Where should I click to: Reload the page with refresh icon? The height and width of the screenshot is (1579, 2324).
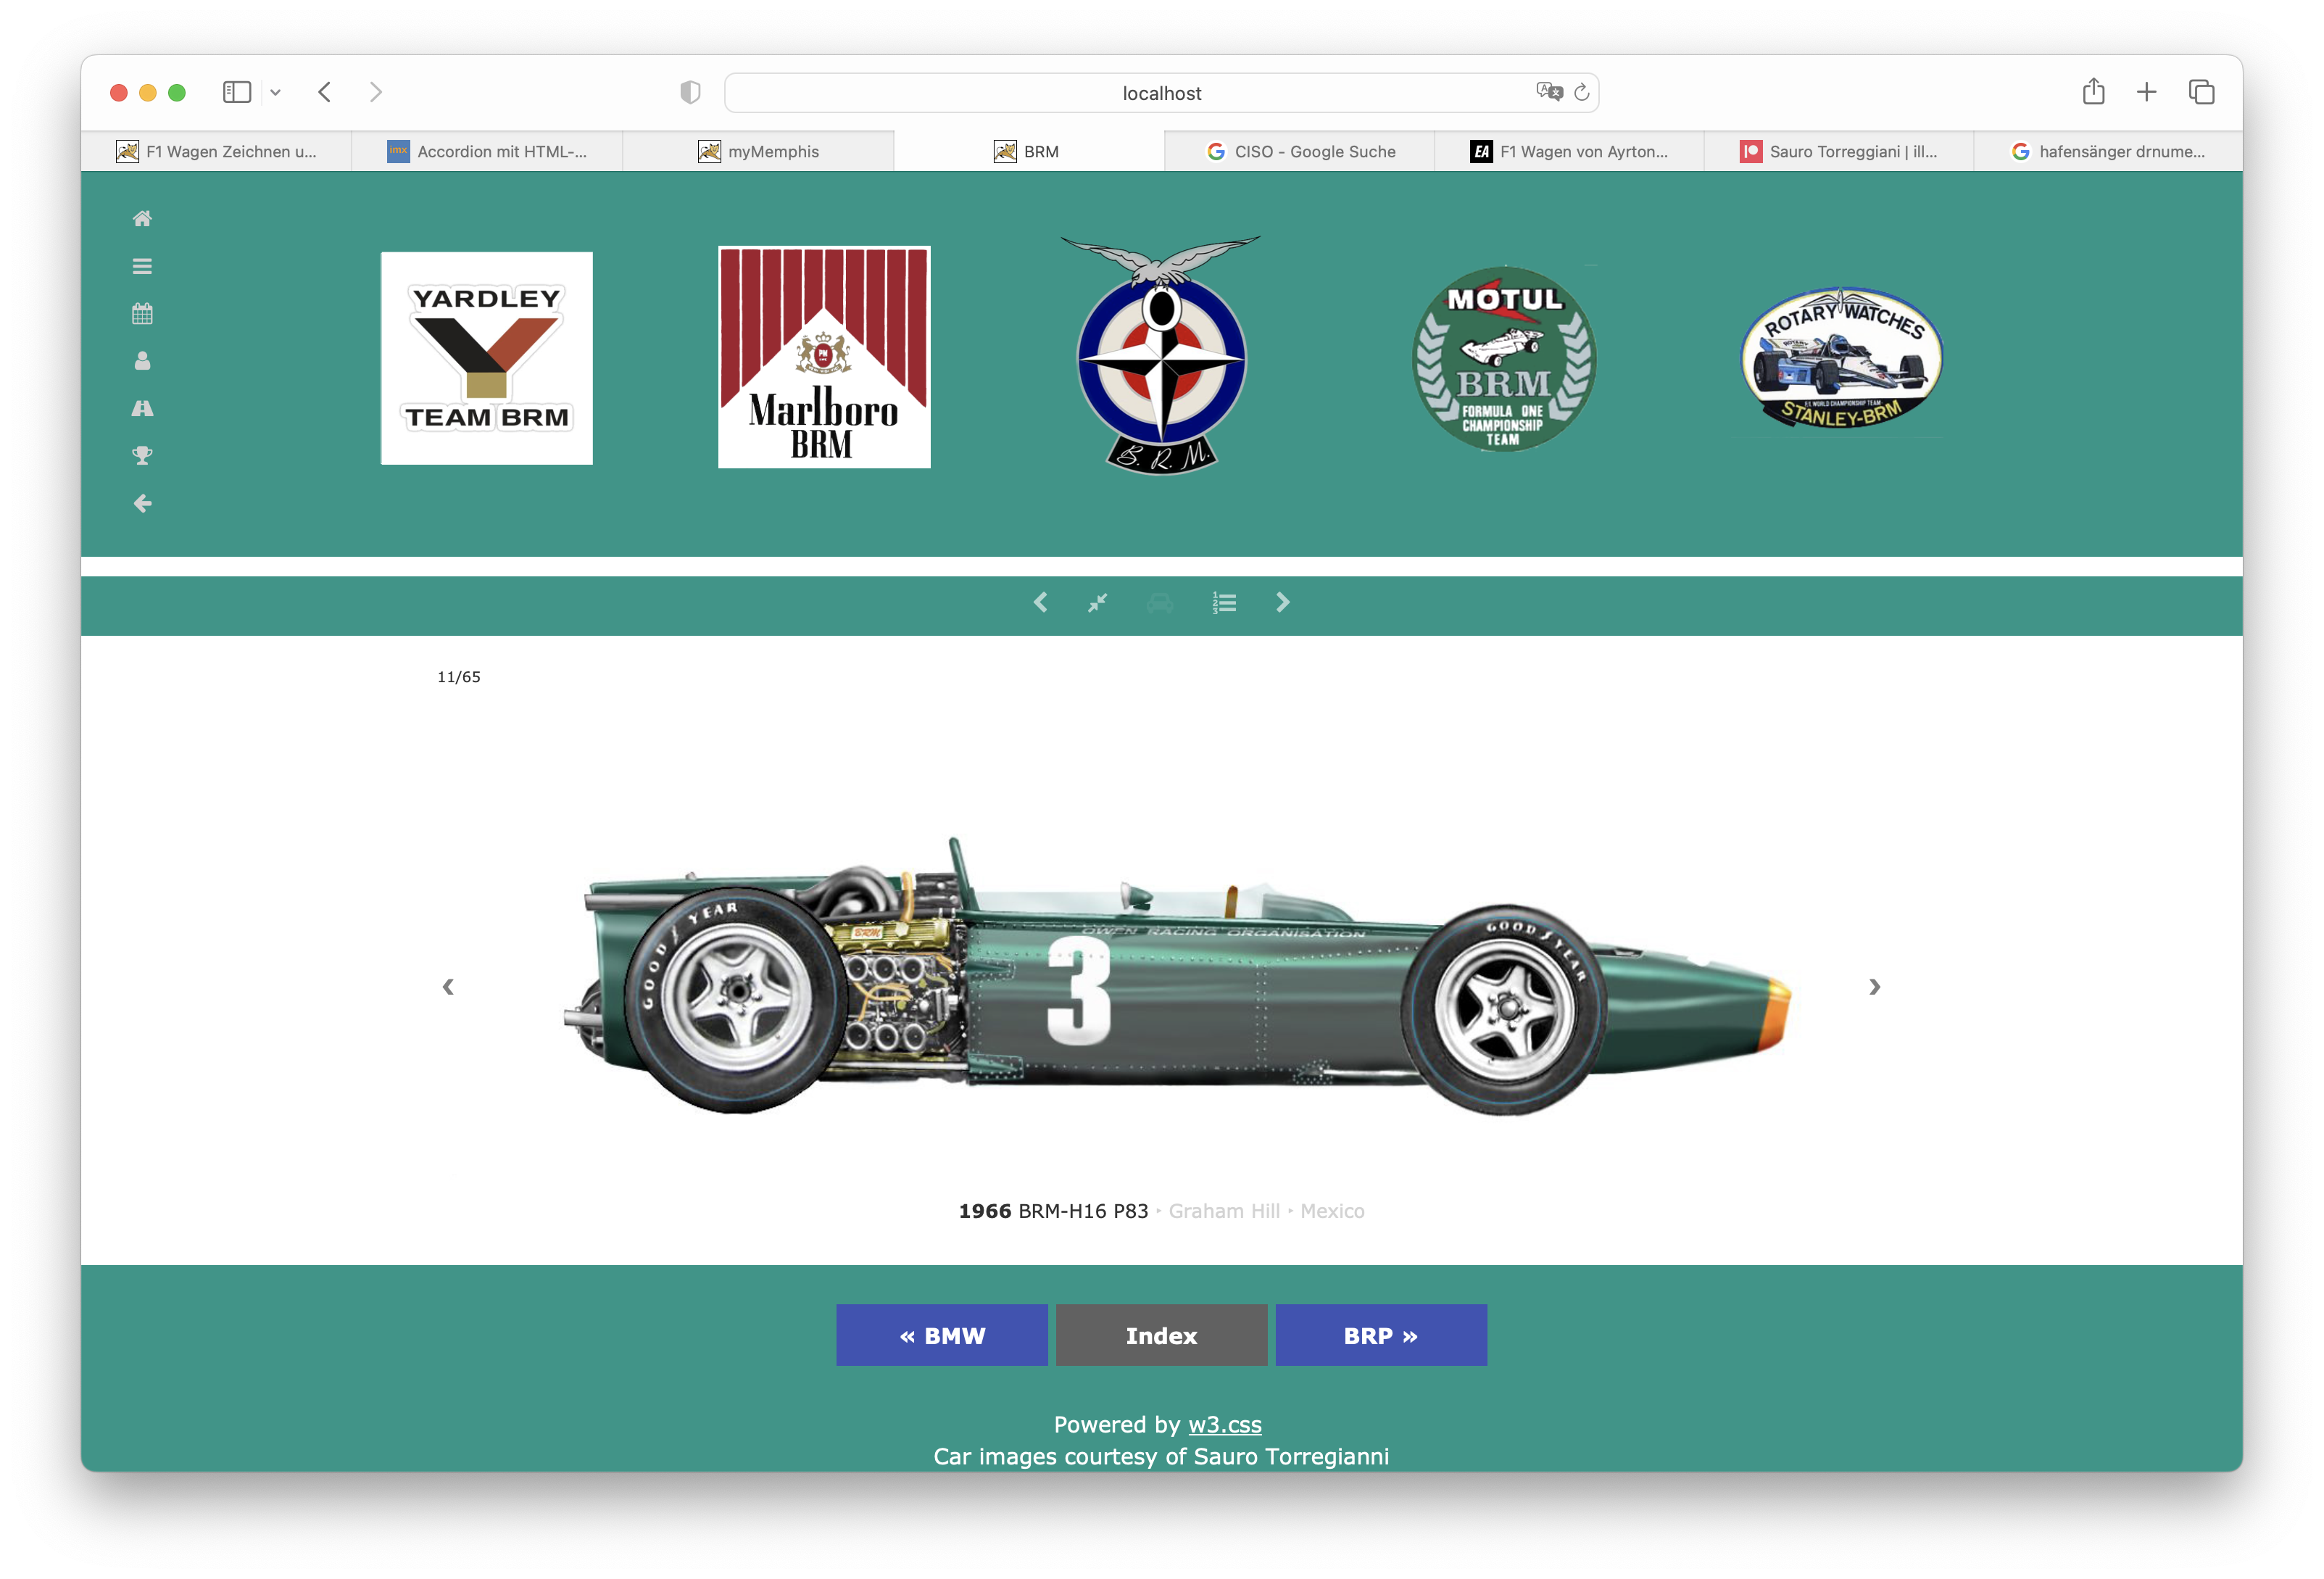coord(1582,92)
